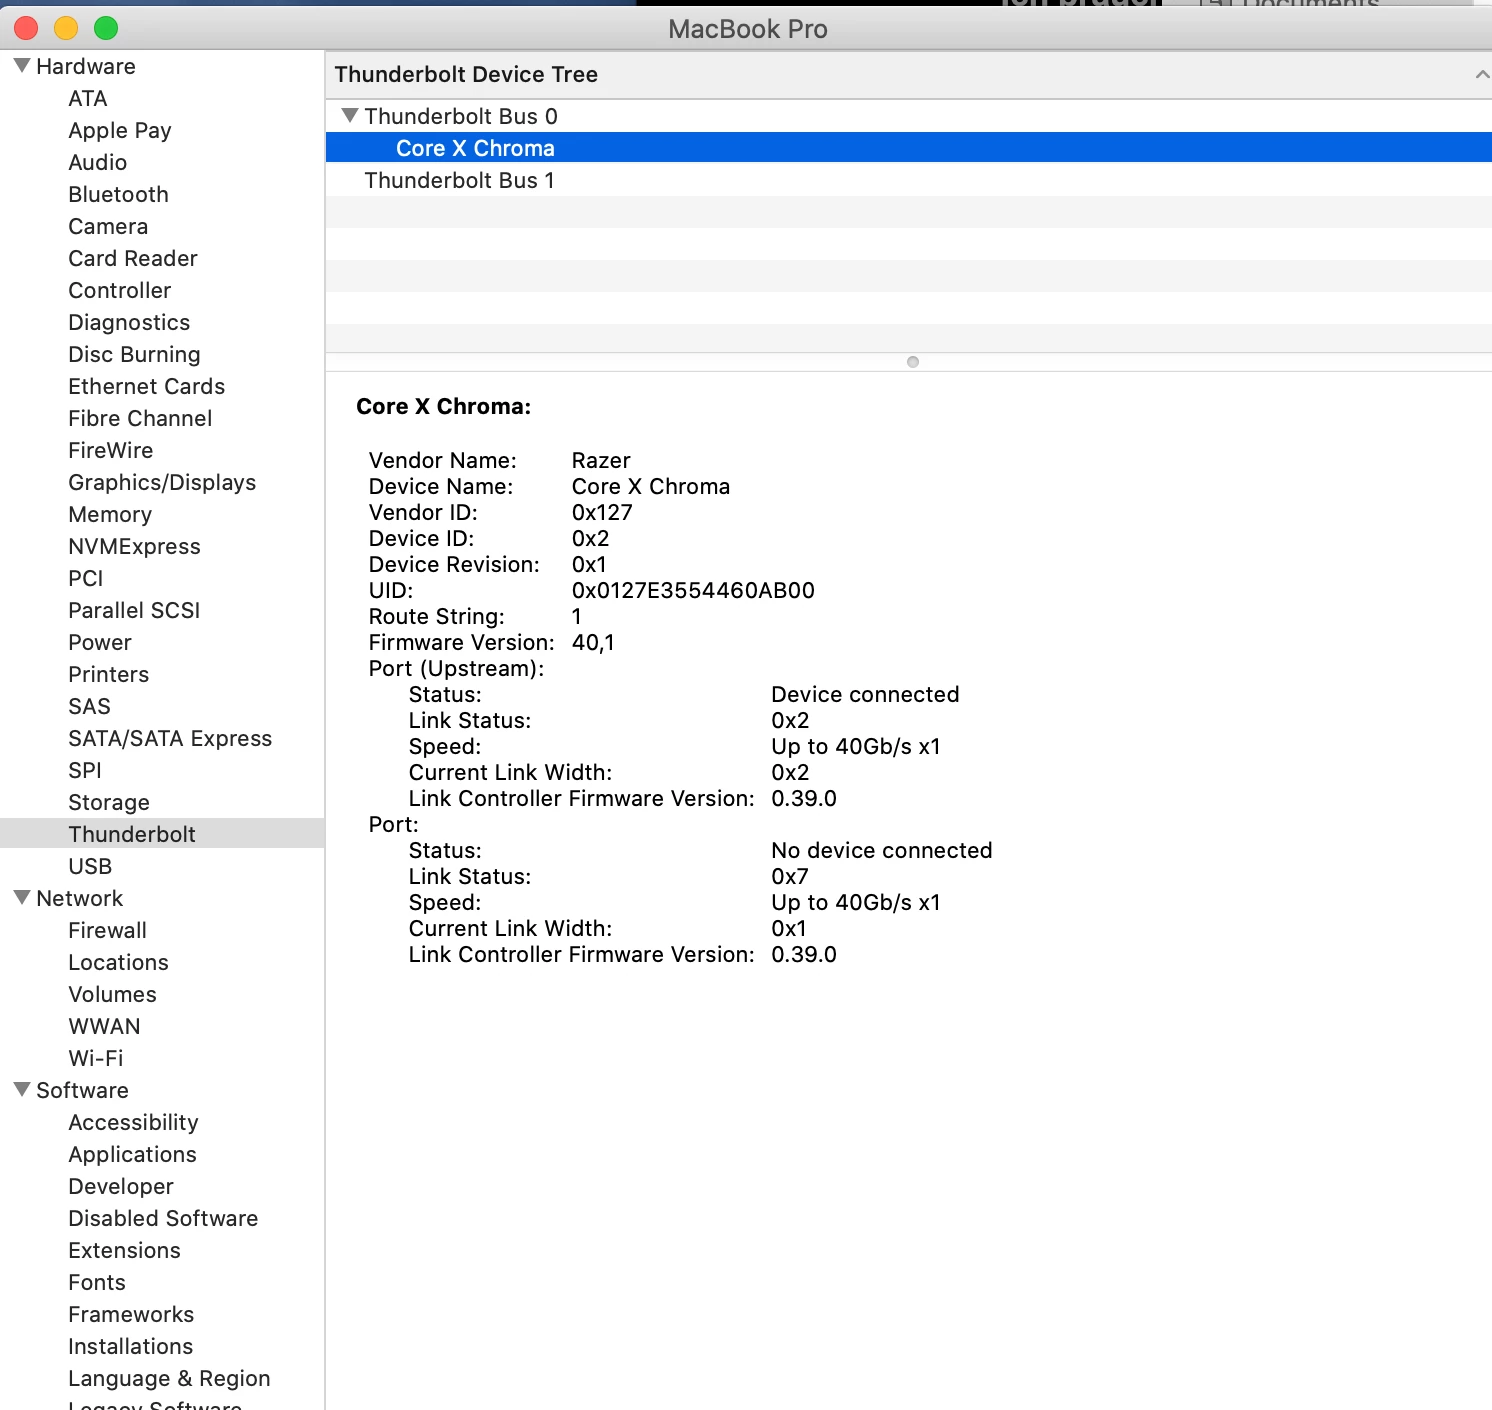Click the Software section label
The image size is (1492, 1410).
pos(82,1090)
